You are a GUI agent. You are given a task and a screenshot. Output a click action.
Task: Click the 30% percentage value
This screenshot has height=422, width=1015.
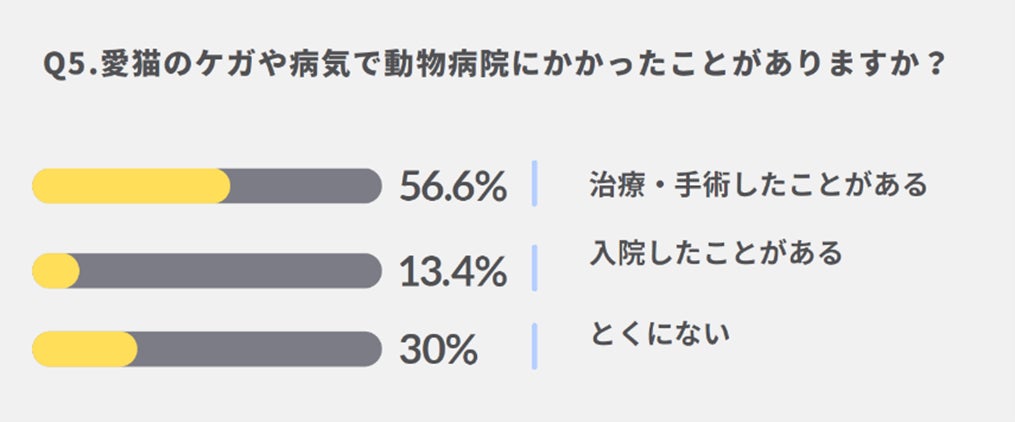[x=438, y=350]
